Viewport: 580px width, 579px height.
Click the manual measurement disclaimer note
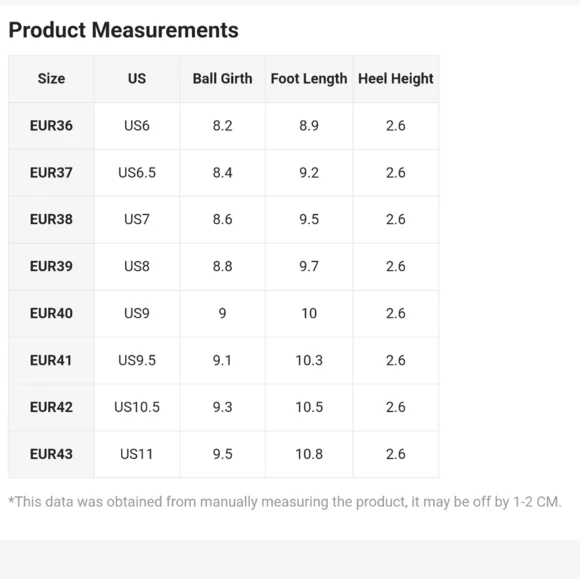(285, 502)
